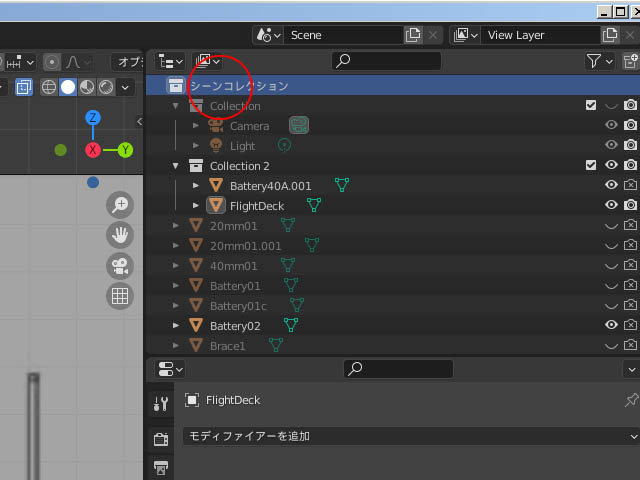640x480 pixels.
Task: Click the Camera data icon
Action: click(299, 125)
